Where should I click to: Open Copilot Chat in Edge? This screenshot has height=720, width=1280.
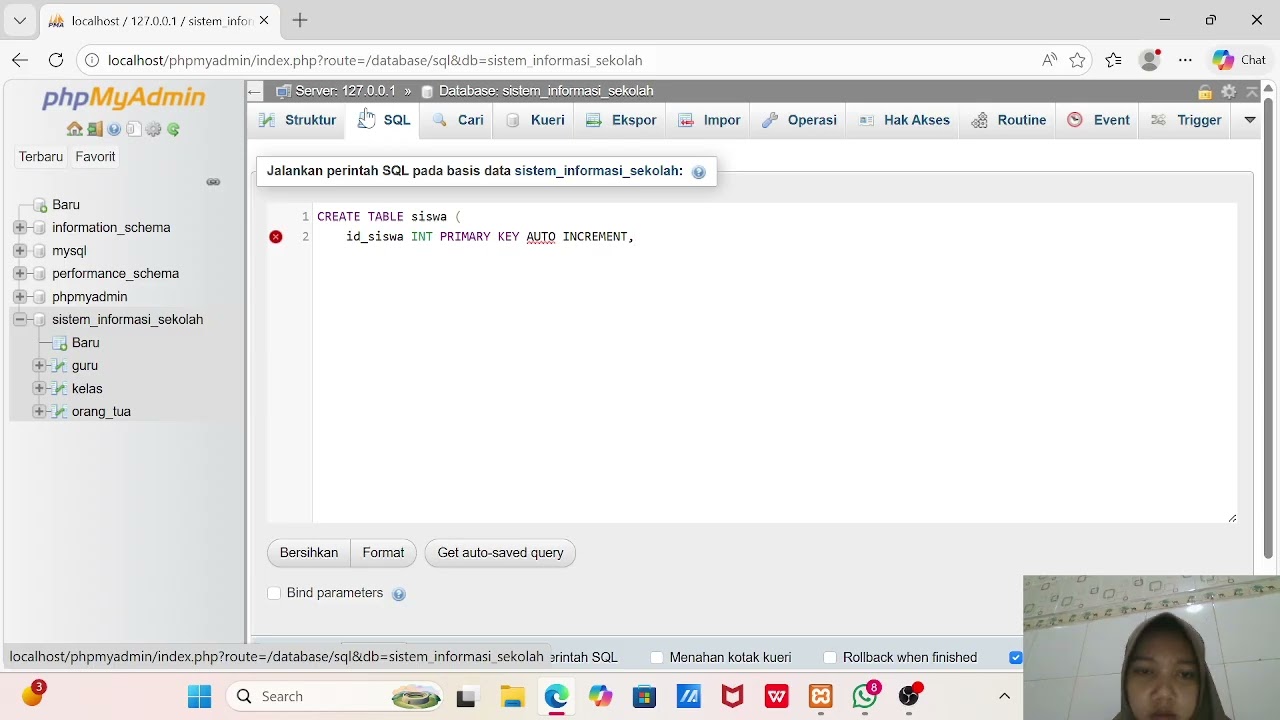1240,60
